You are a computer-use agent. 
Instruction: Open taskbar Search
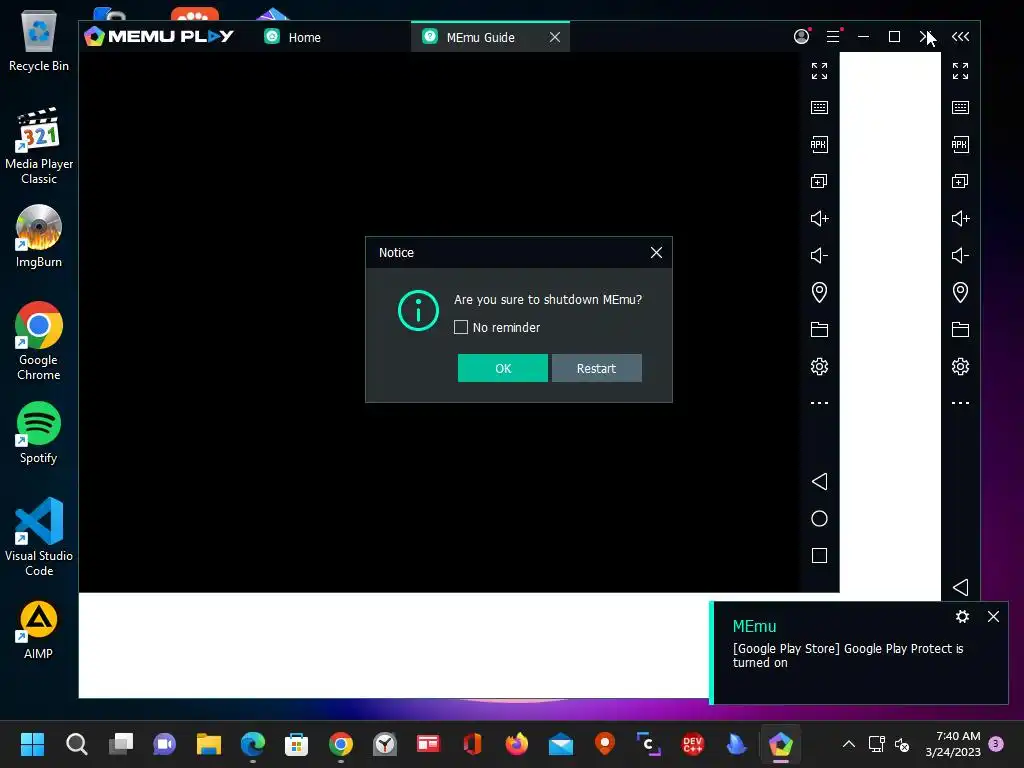76,744
